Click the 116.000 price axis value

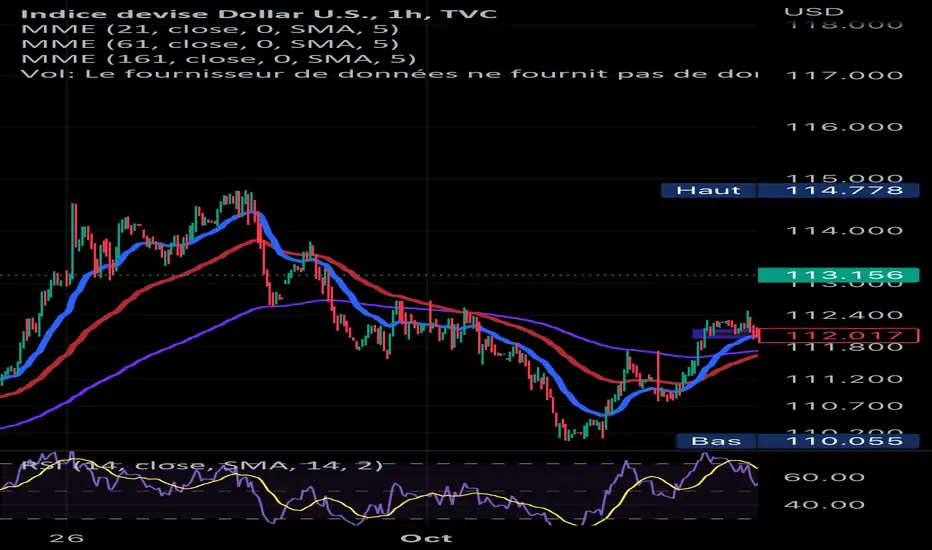click(845, 127)
